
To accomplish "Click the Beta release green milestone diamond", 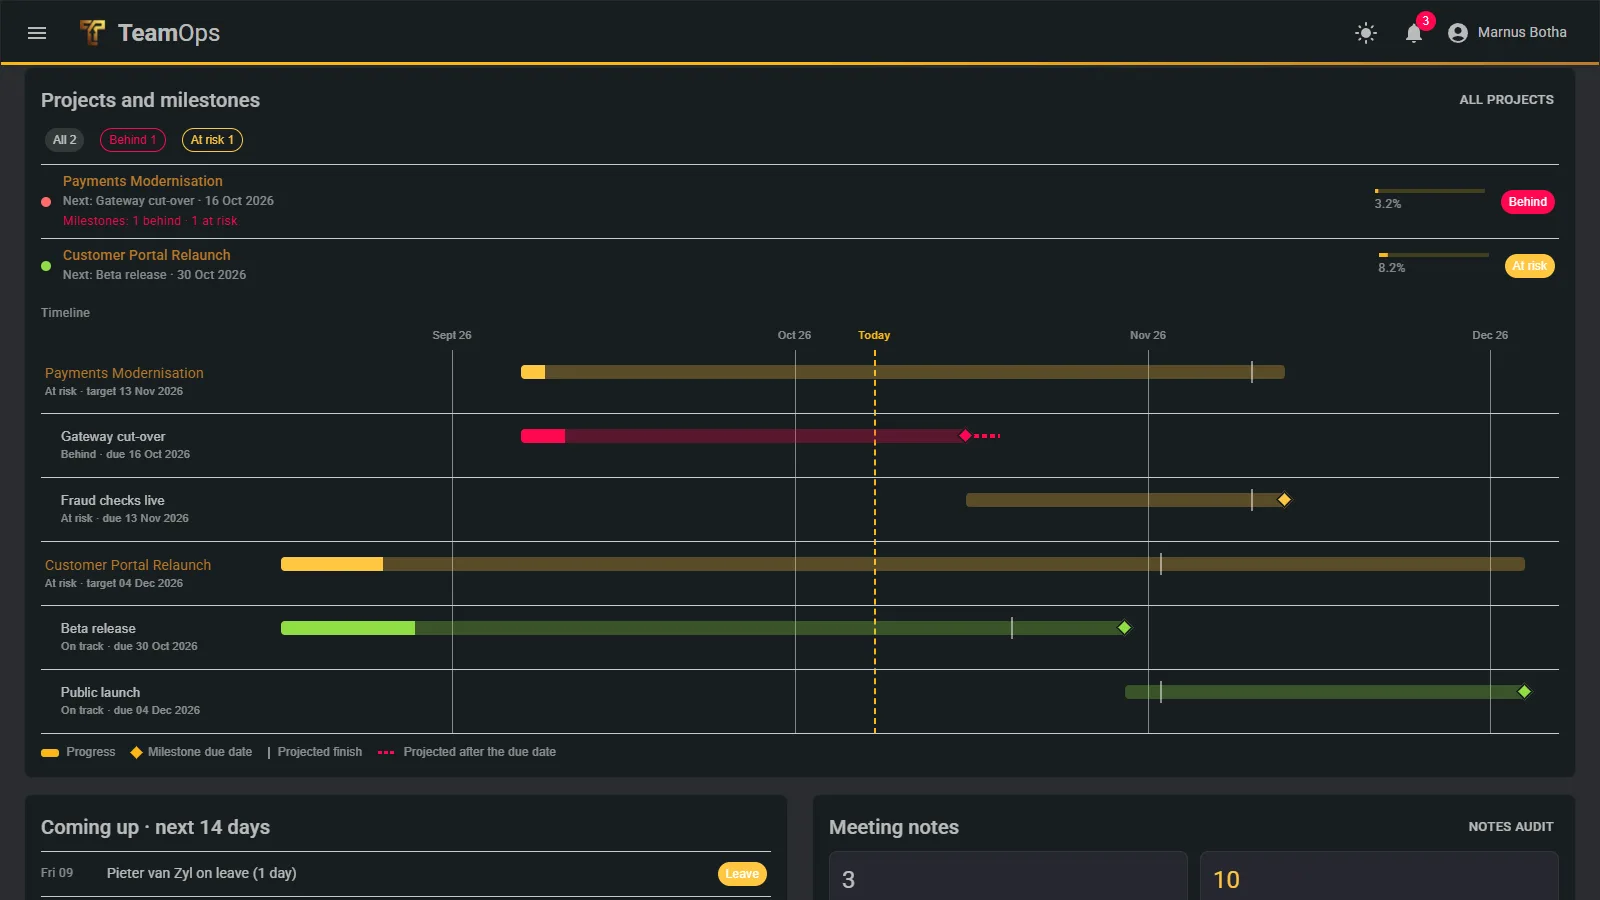I will (x=1125, y=628).
